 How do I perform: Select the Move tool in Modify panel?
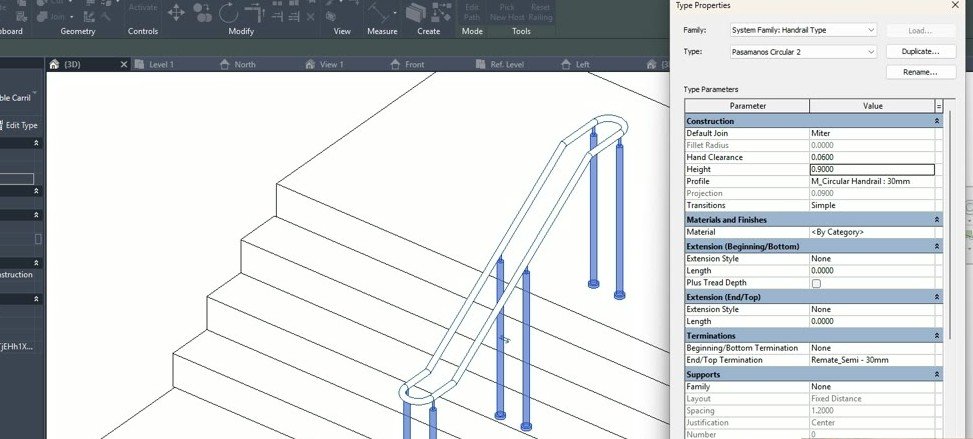pos(176,12)
